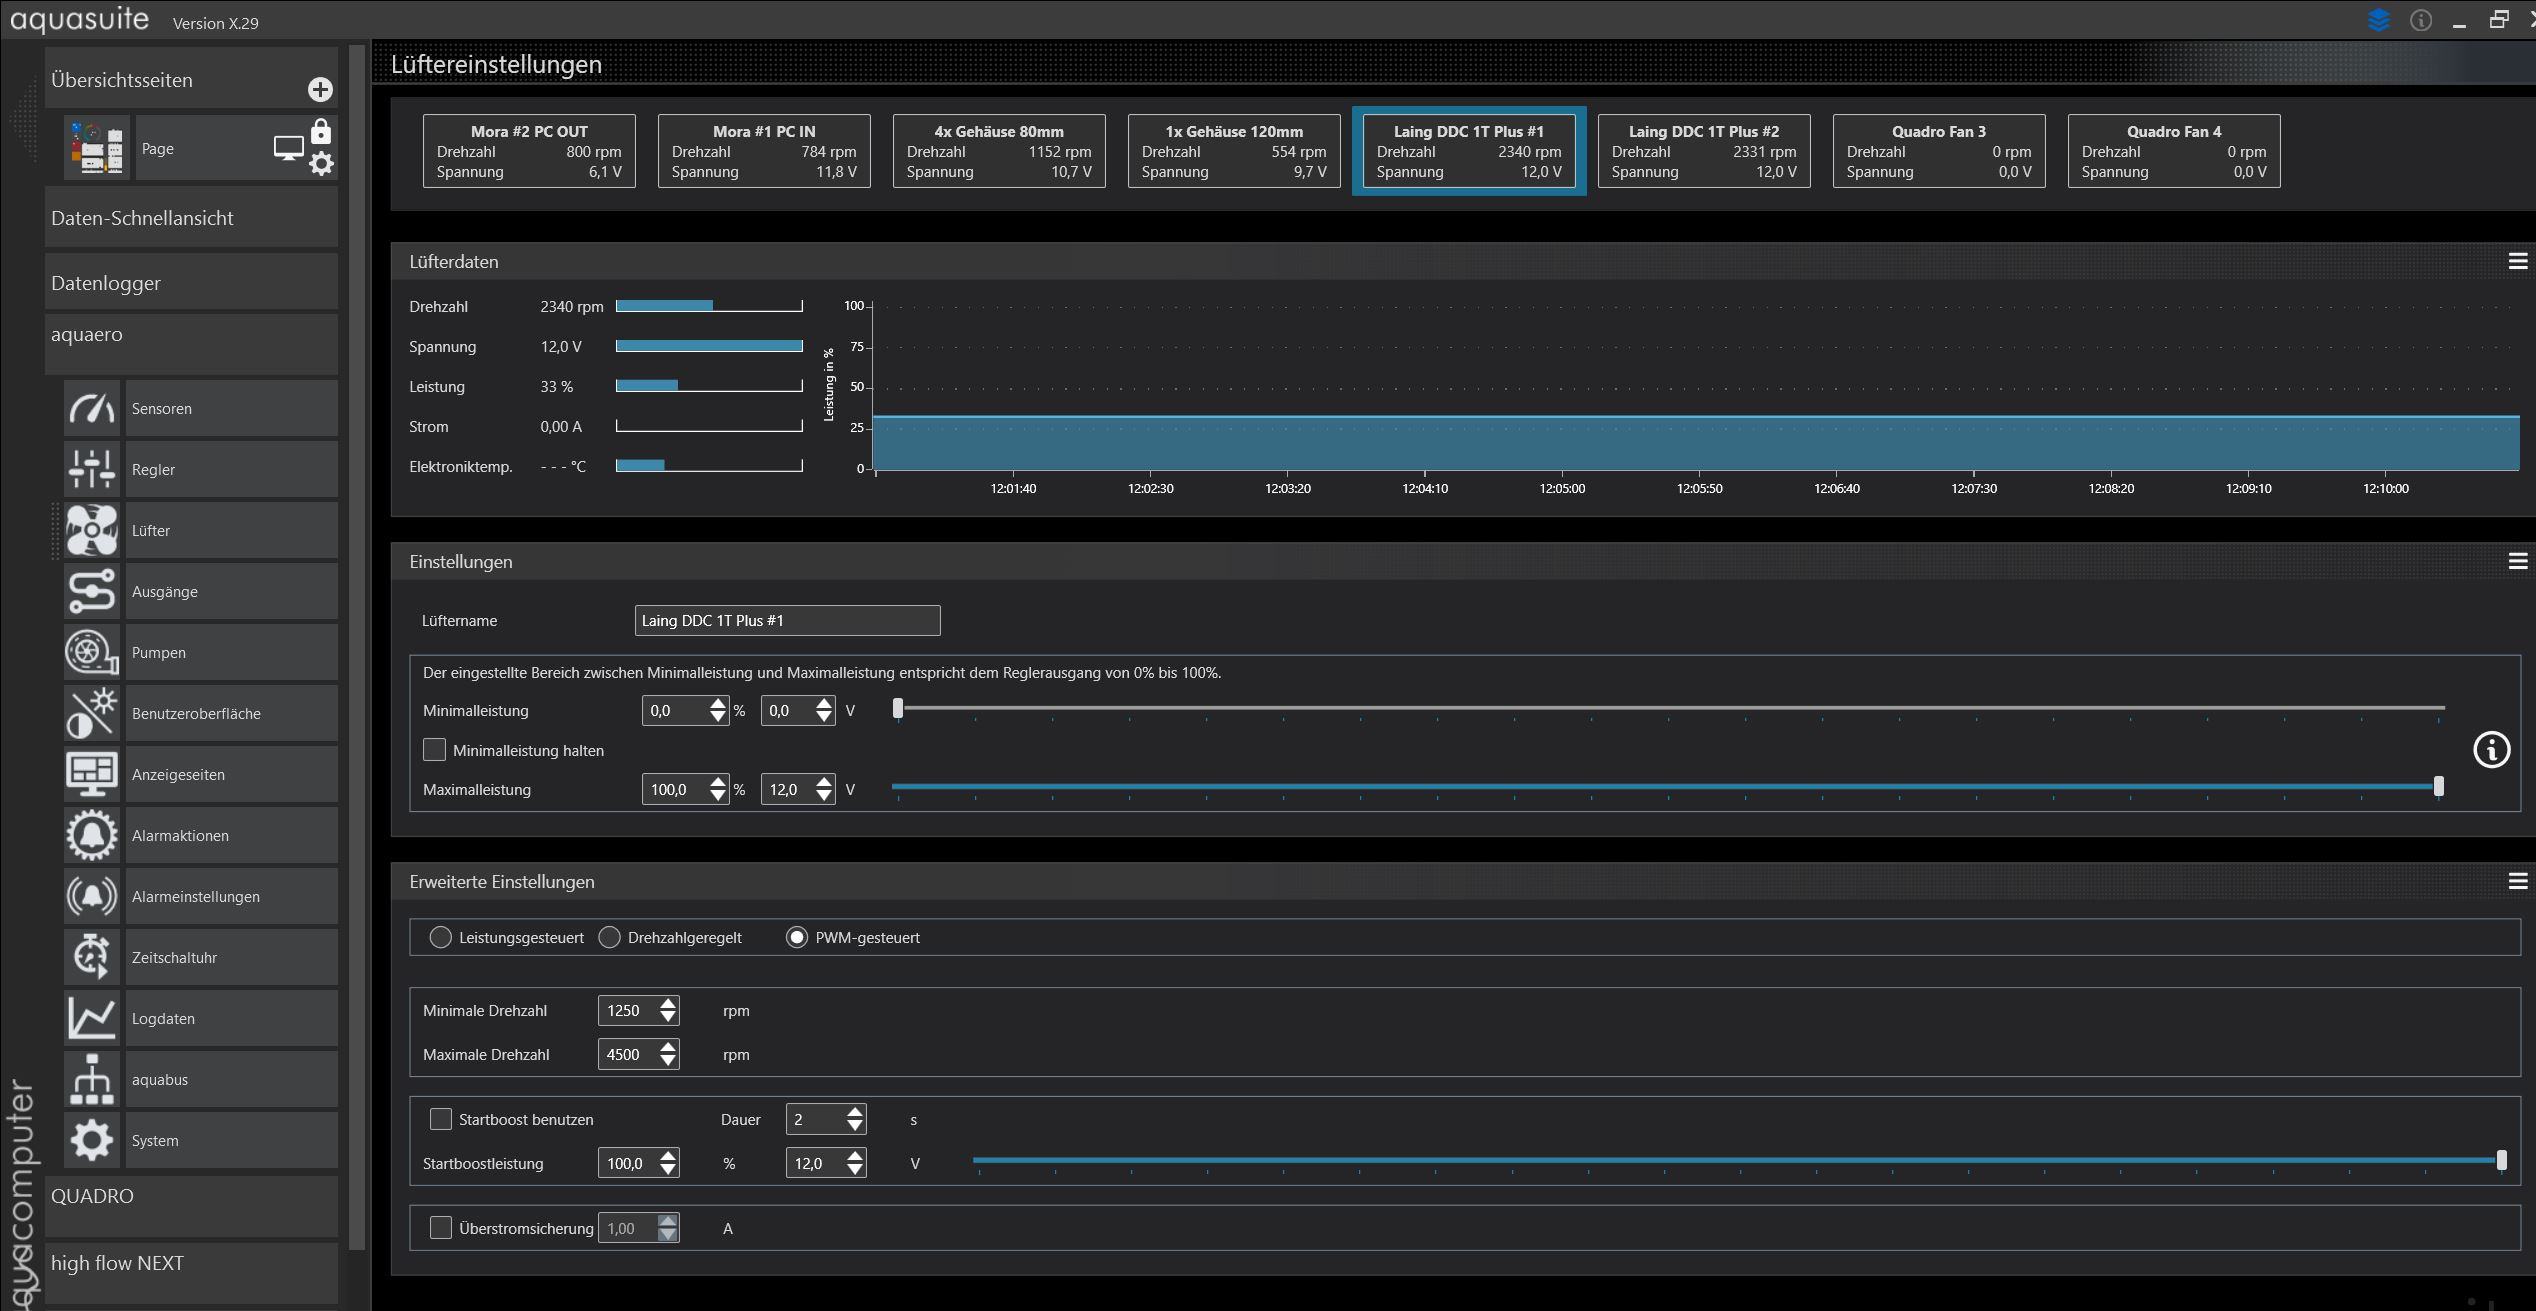Click Startboost Dauer stepper arrows
Image resolution: width=2536 pixels, height=1311 pixels.
855,1119
